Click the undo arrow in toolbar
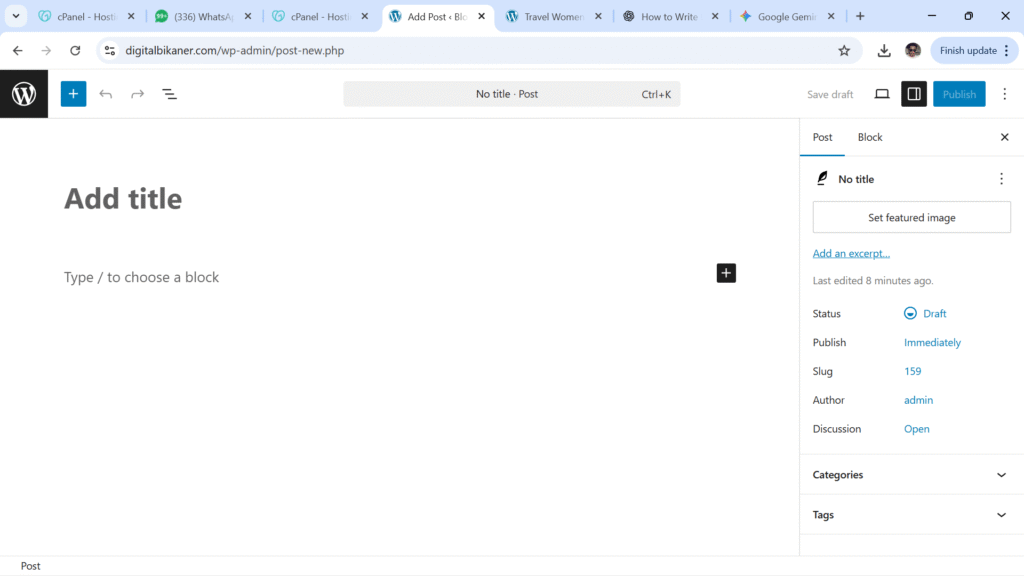The height and width of the screenshot is (576, 1024). (x=106, y=94)
